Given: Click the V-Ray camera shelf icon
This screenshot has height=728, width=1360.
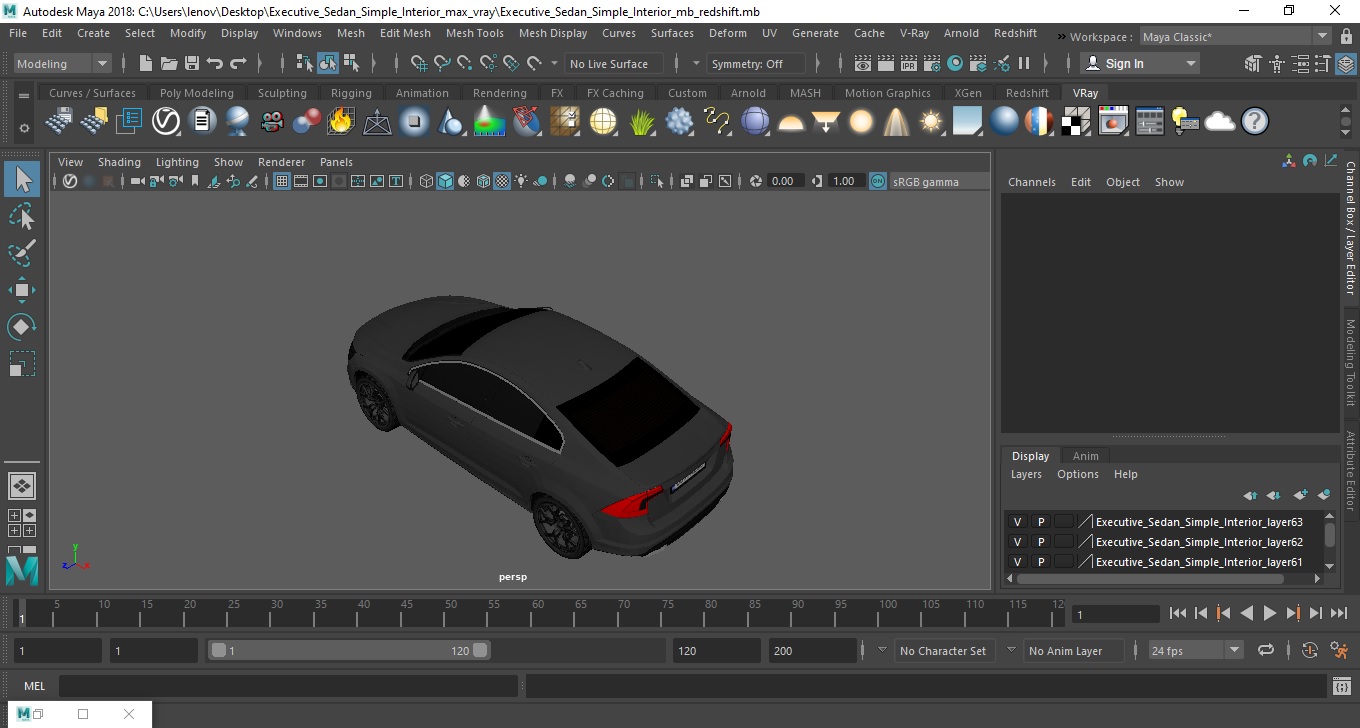Looking at the screenshot, I should pos(272,122).
